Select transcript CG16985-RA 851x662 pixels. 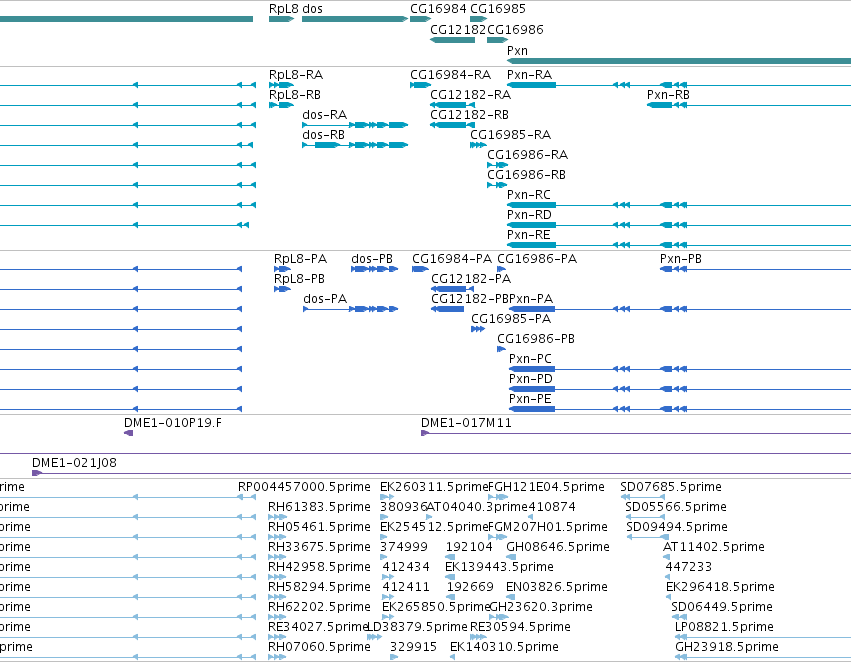[478, 145]
